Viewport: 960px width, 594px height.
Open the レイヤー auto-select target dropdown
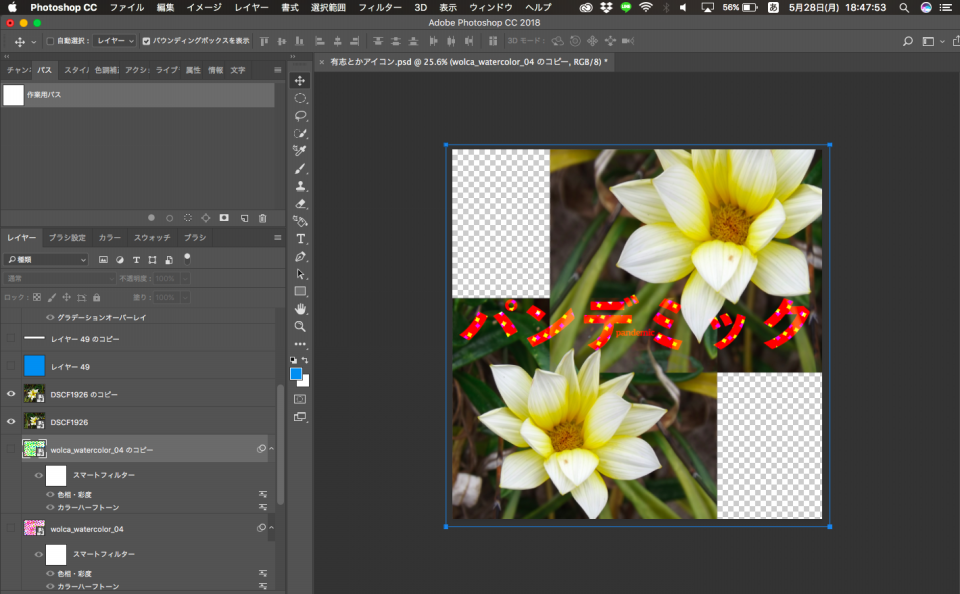116,41
